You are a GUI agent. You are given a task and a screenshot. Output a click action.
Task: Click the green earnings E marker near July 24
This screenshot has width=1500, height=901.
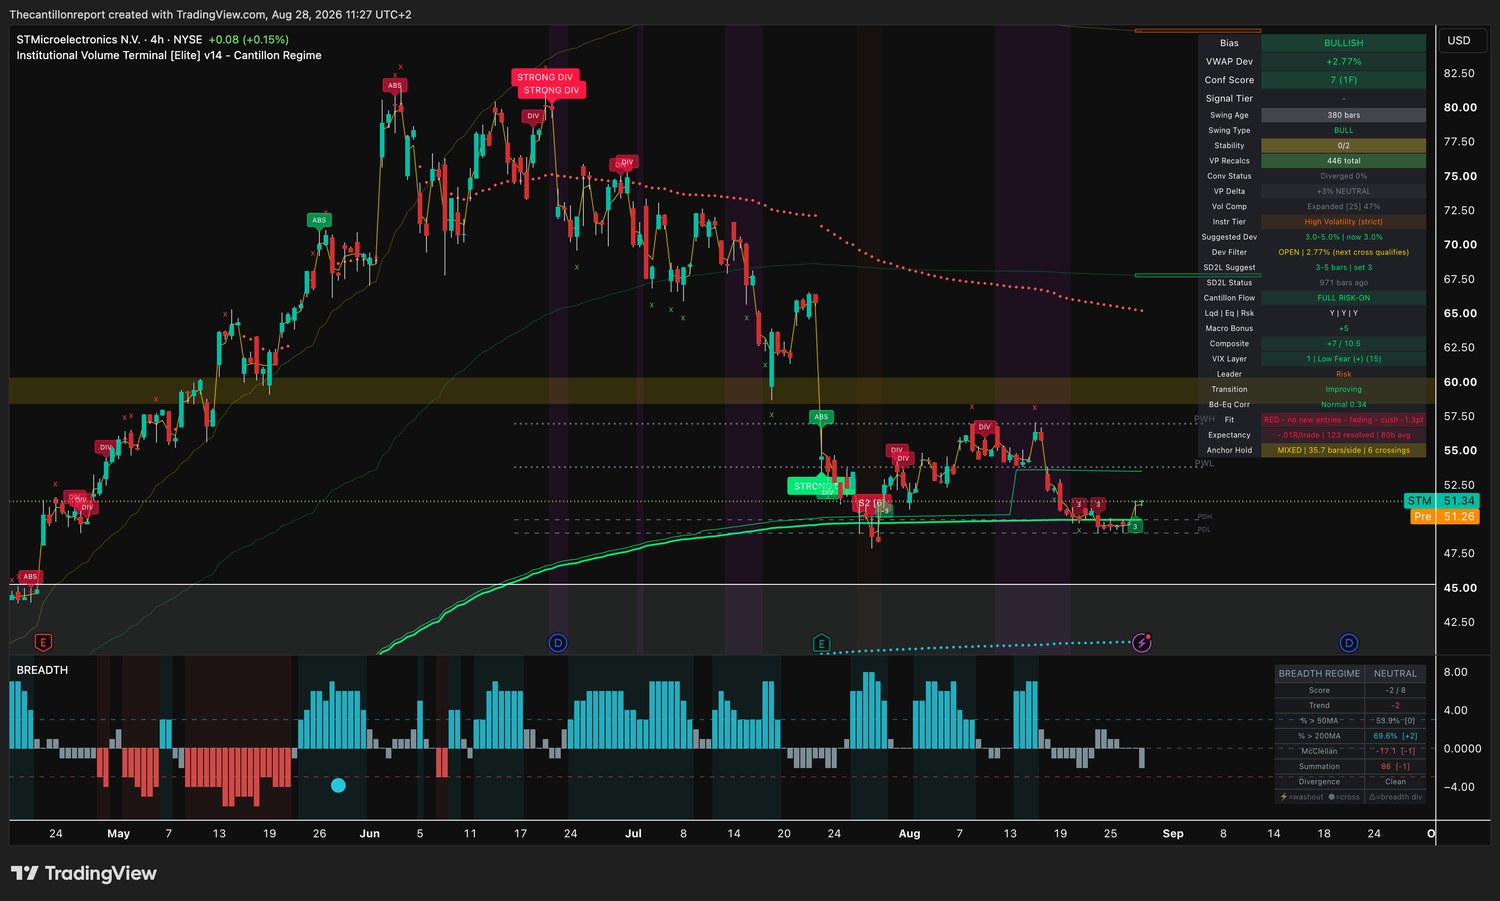821,642
